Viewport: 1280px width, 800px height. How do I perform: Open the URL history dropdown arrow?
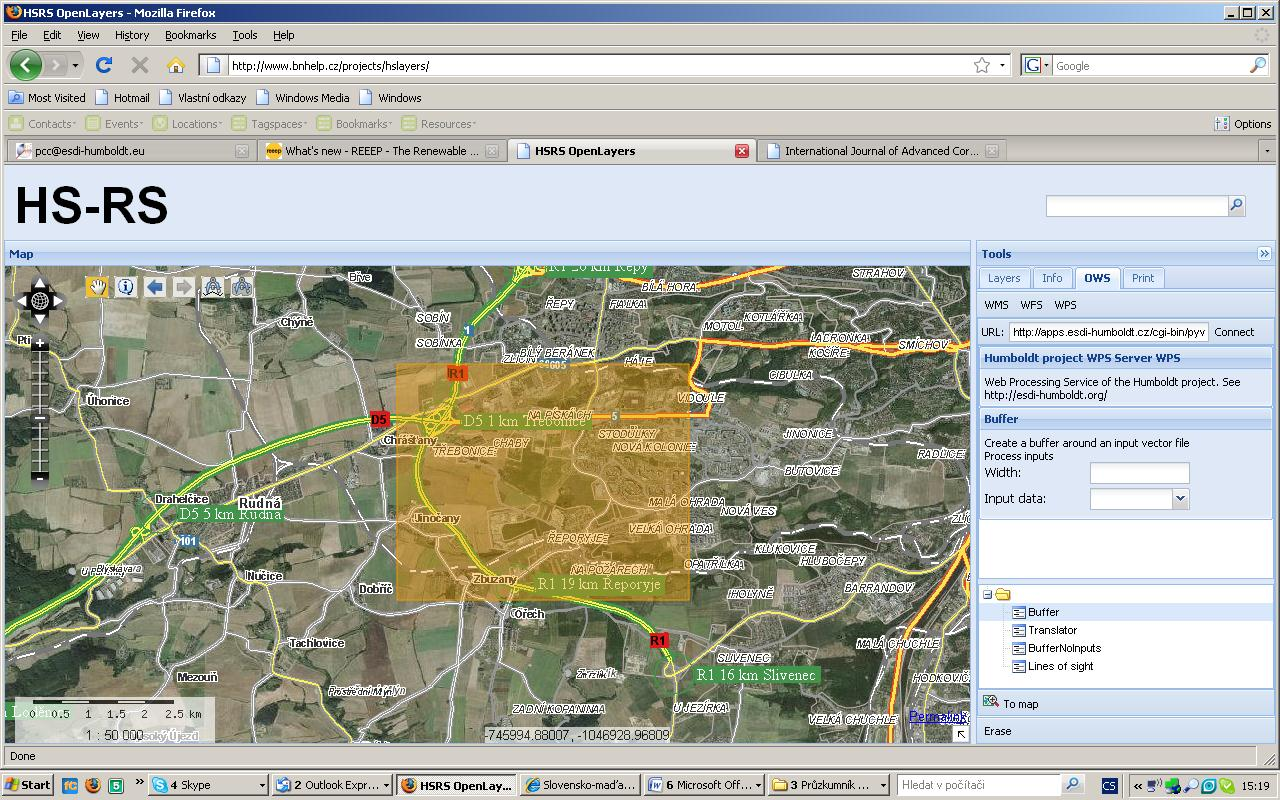[x=1002, y=65]
